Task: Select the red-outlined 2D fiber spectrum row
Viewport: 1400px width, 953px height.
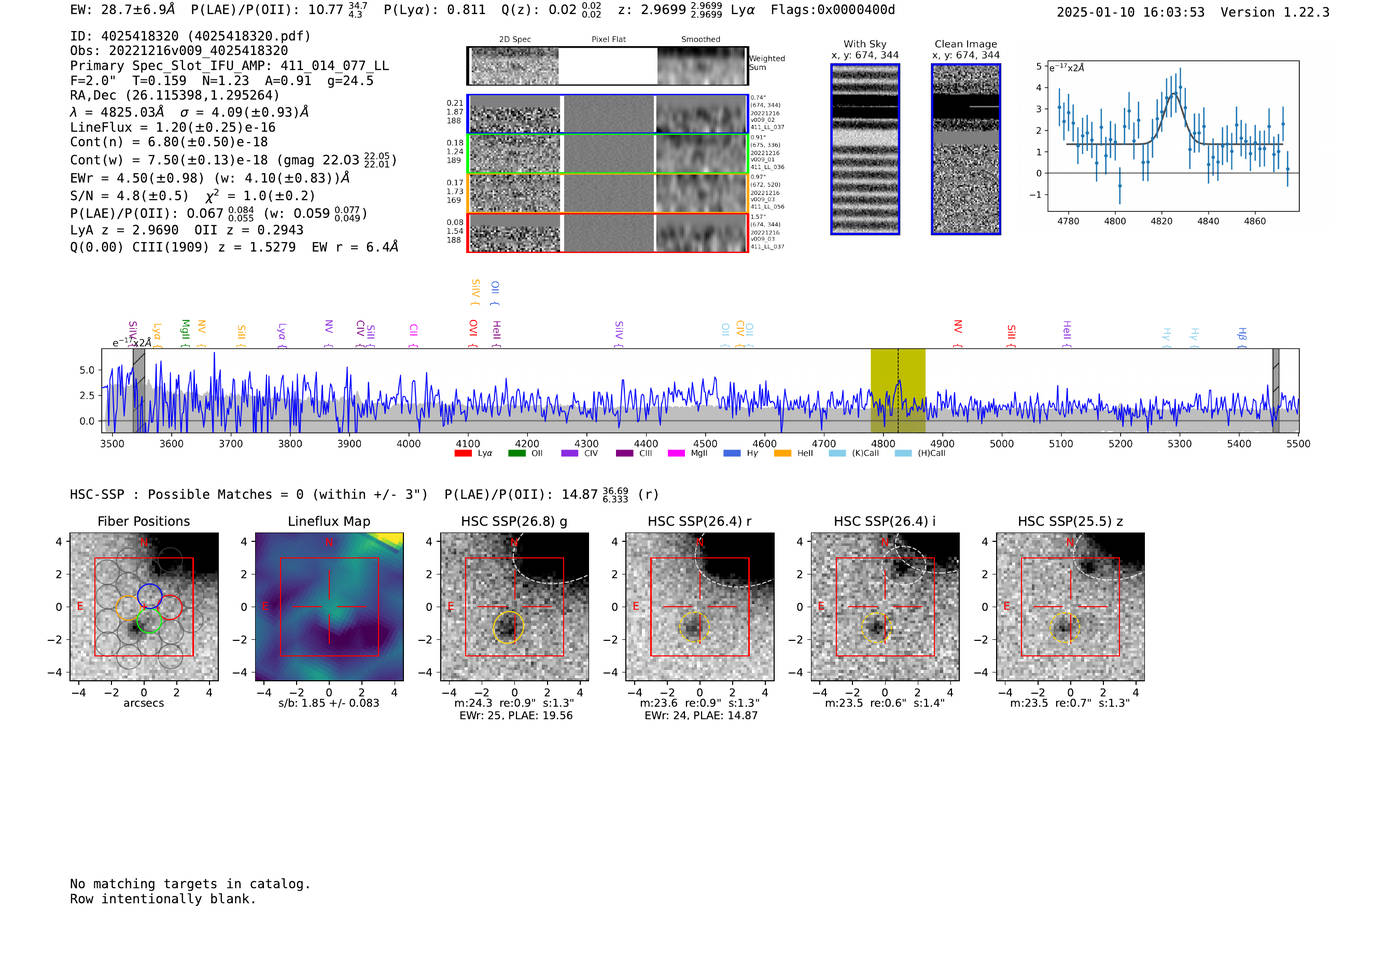Action: pyautogui.click(x=607, y=232)
